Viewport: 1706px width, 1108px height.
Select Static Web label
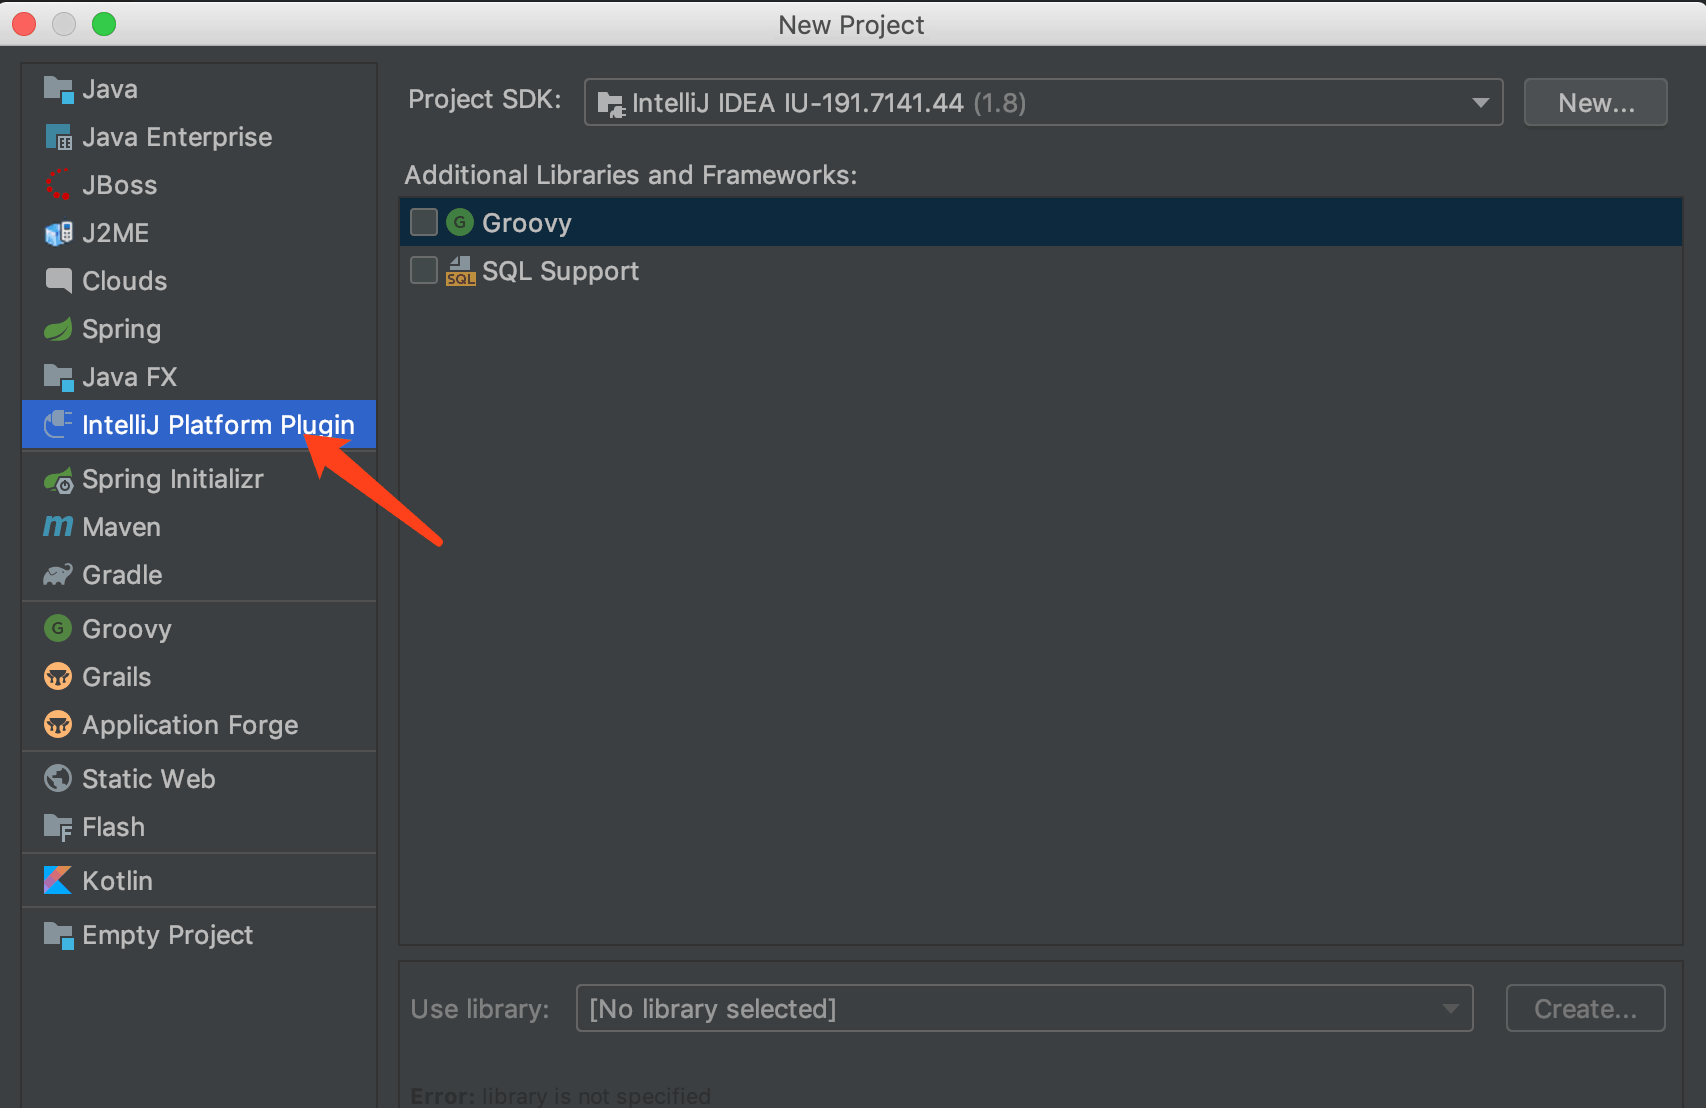[149, 778]
